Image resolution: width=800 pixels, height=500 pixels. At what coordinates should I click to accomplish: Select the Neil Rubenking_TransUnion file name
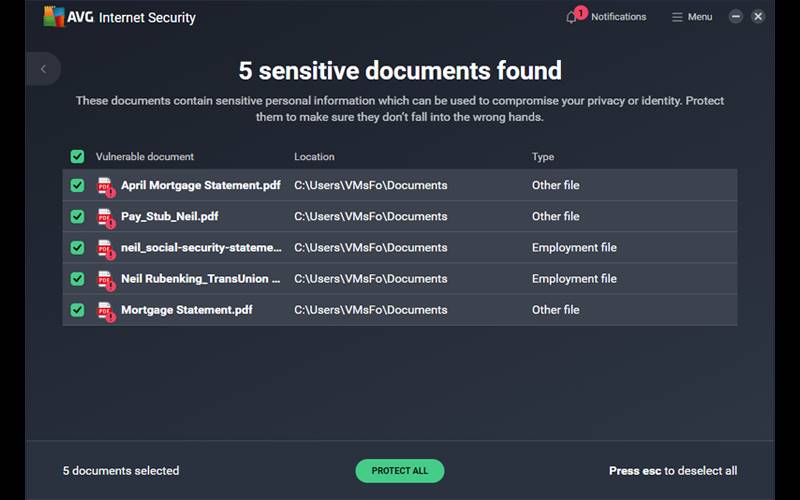(200, 279)
